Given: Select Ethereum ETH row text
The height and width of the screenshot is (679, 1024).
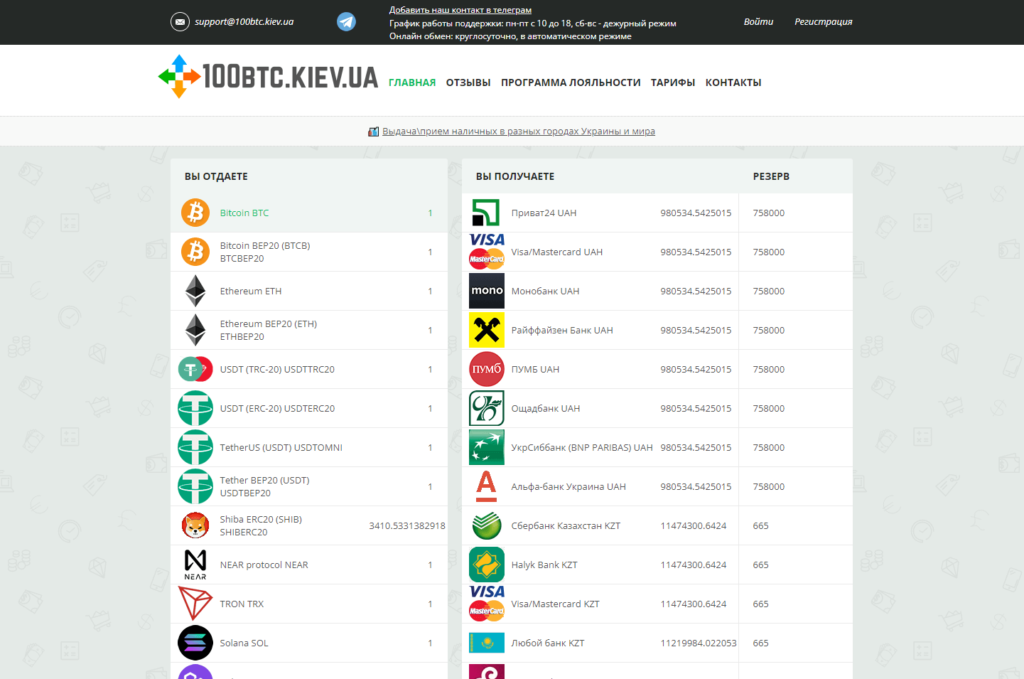Looking at the screenshot, I should pyautogui.click(x=251, y=291).
